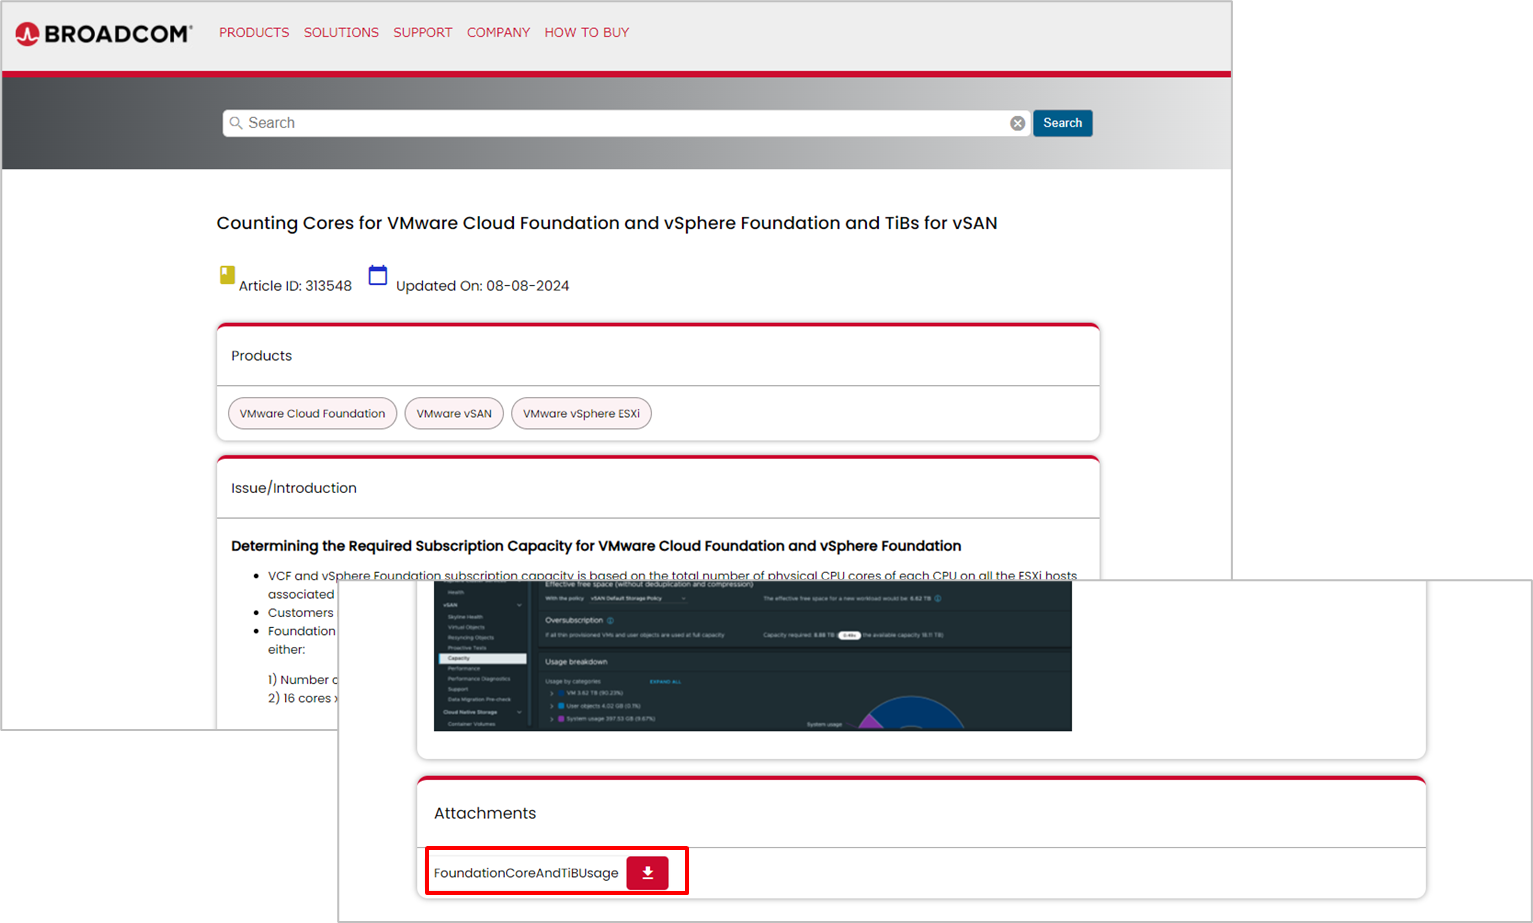Open the SOLUTIONS menu
The image size is (1533, 923).
(341, 33)
